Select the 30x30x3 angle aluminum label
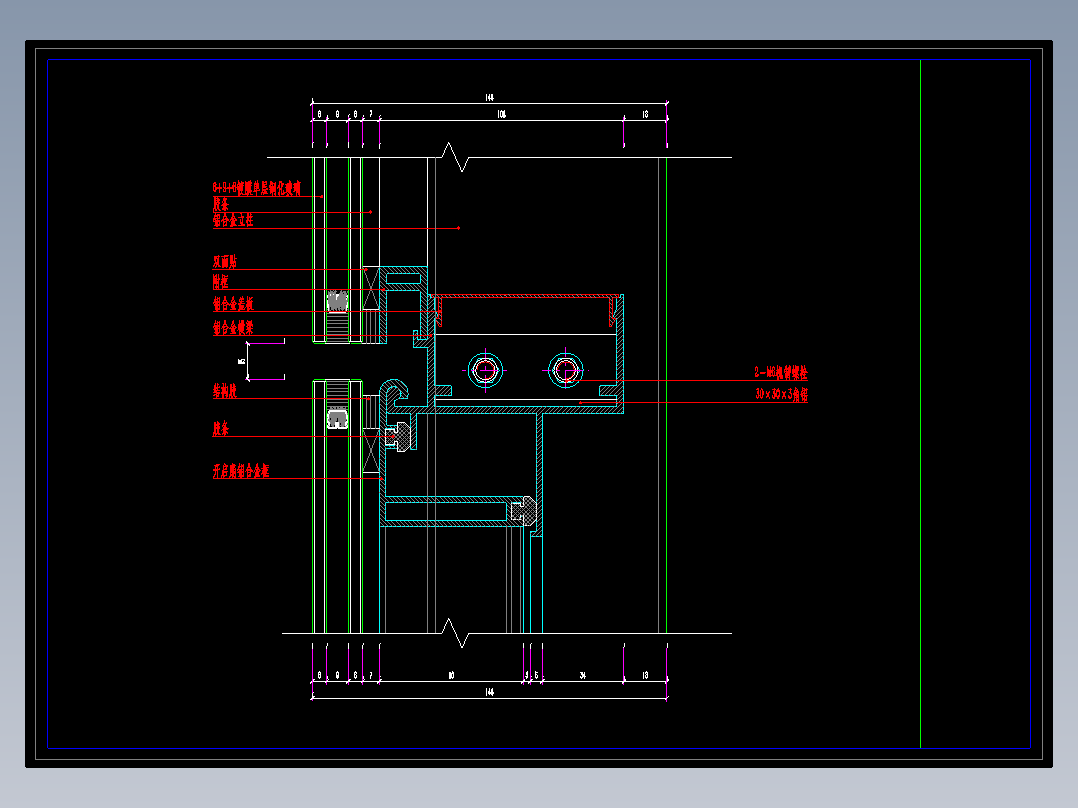 coord(781,395)
